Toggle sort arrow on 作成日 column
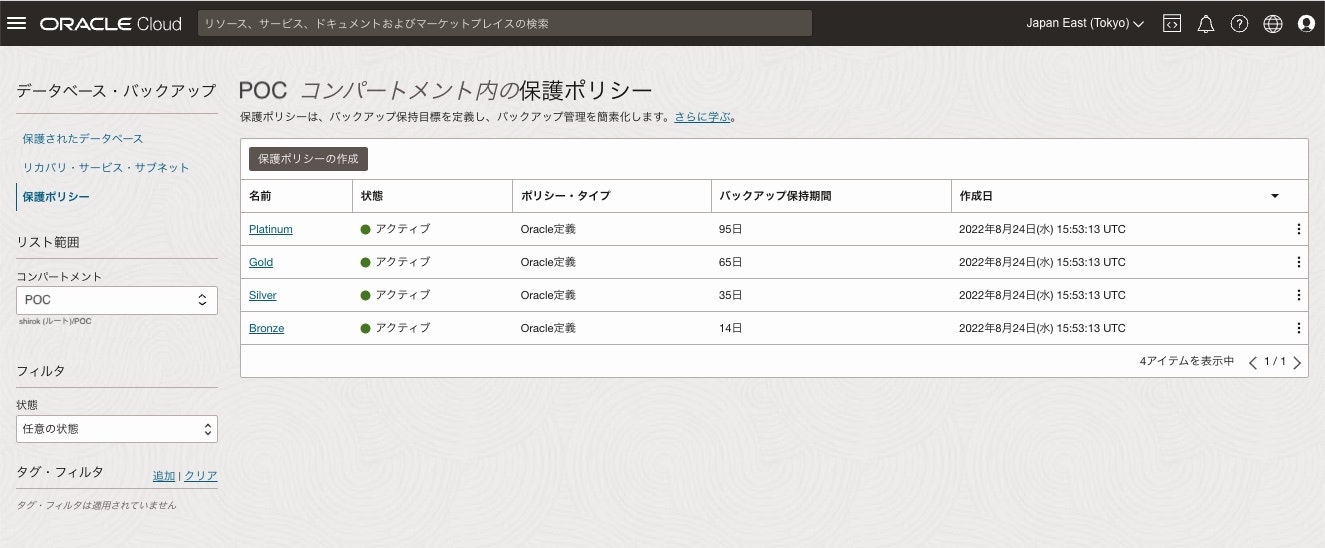 click(1275, 196)
